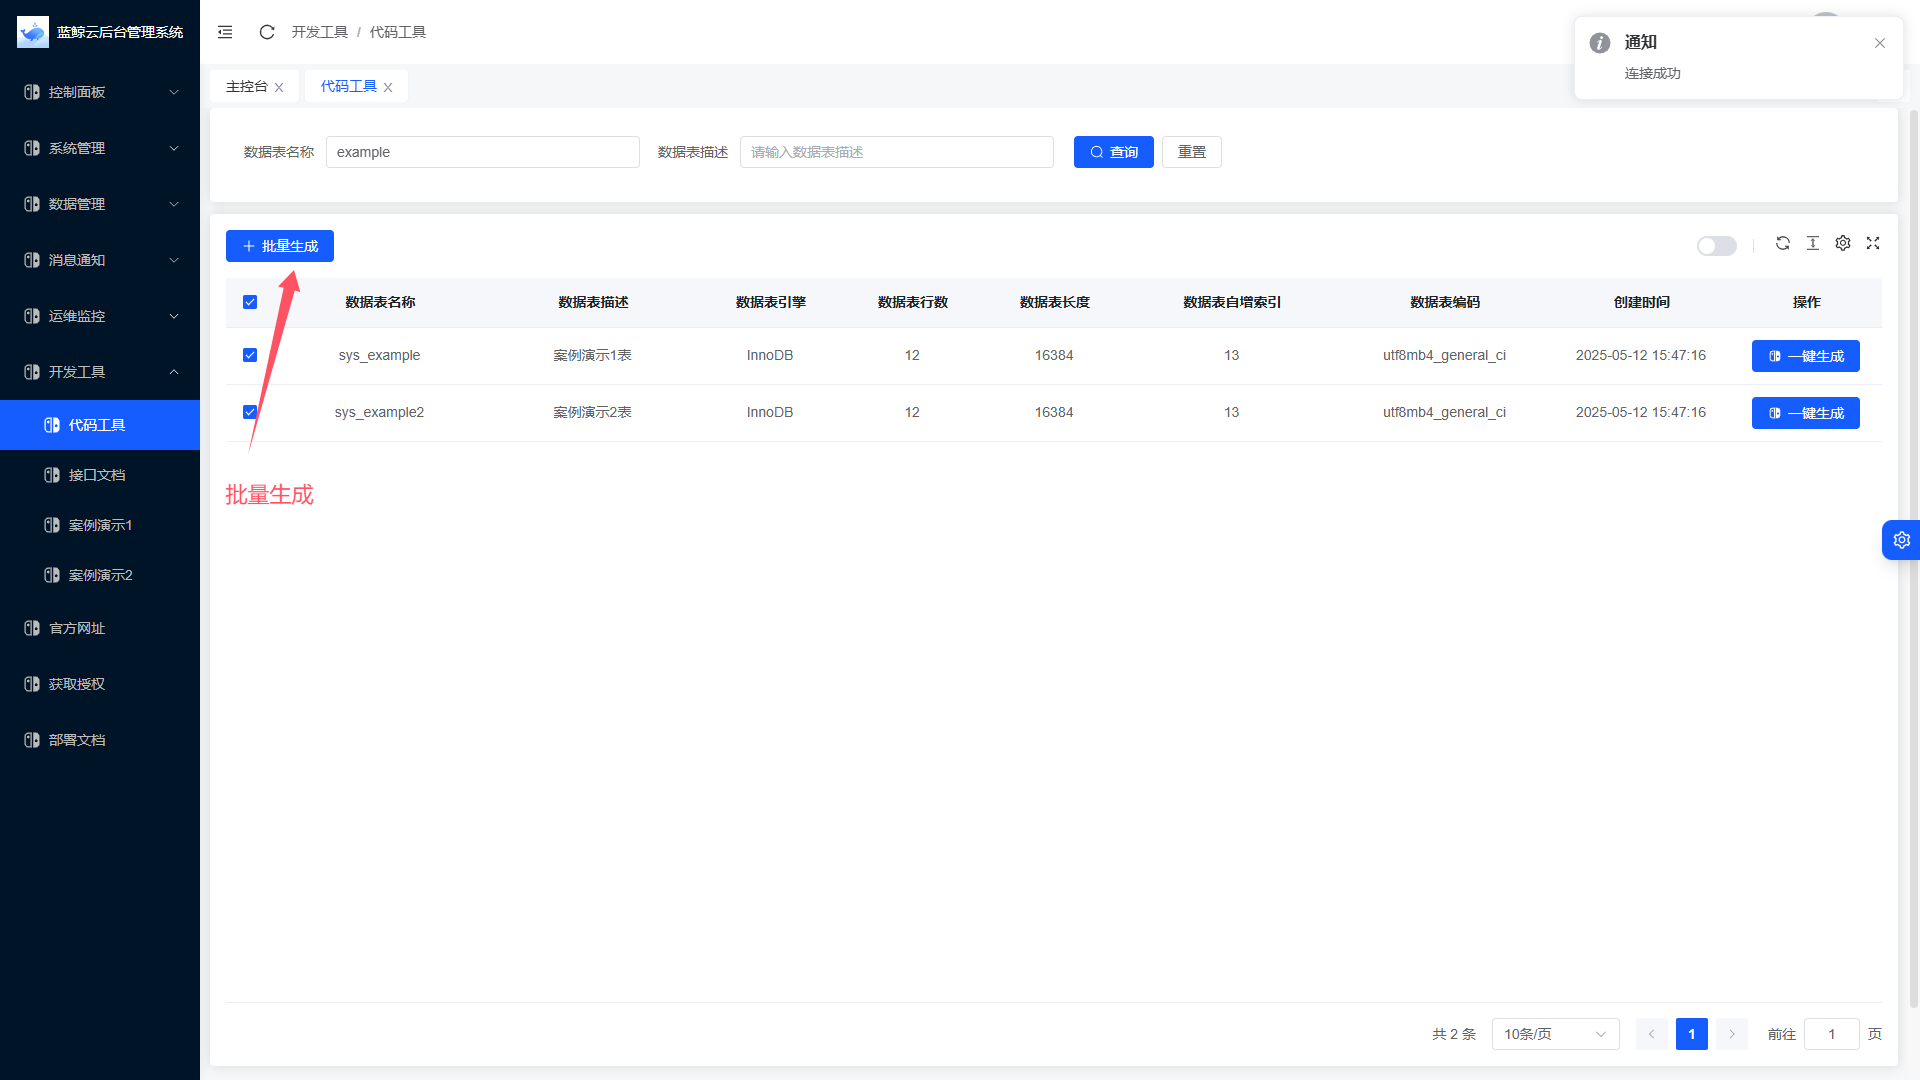Close the 主控台 tab
Image resolution: width=1920 pixels, height=1080 pixels.
[279, 88]
